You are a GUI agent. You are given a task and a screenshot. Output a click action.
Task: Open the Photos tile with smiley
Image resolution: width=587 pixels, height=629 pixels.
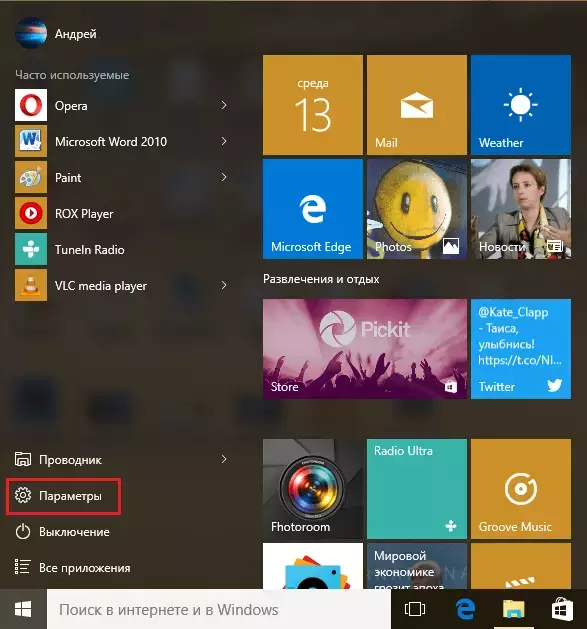(x=417, y=209)
